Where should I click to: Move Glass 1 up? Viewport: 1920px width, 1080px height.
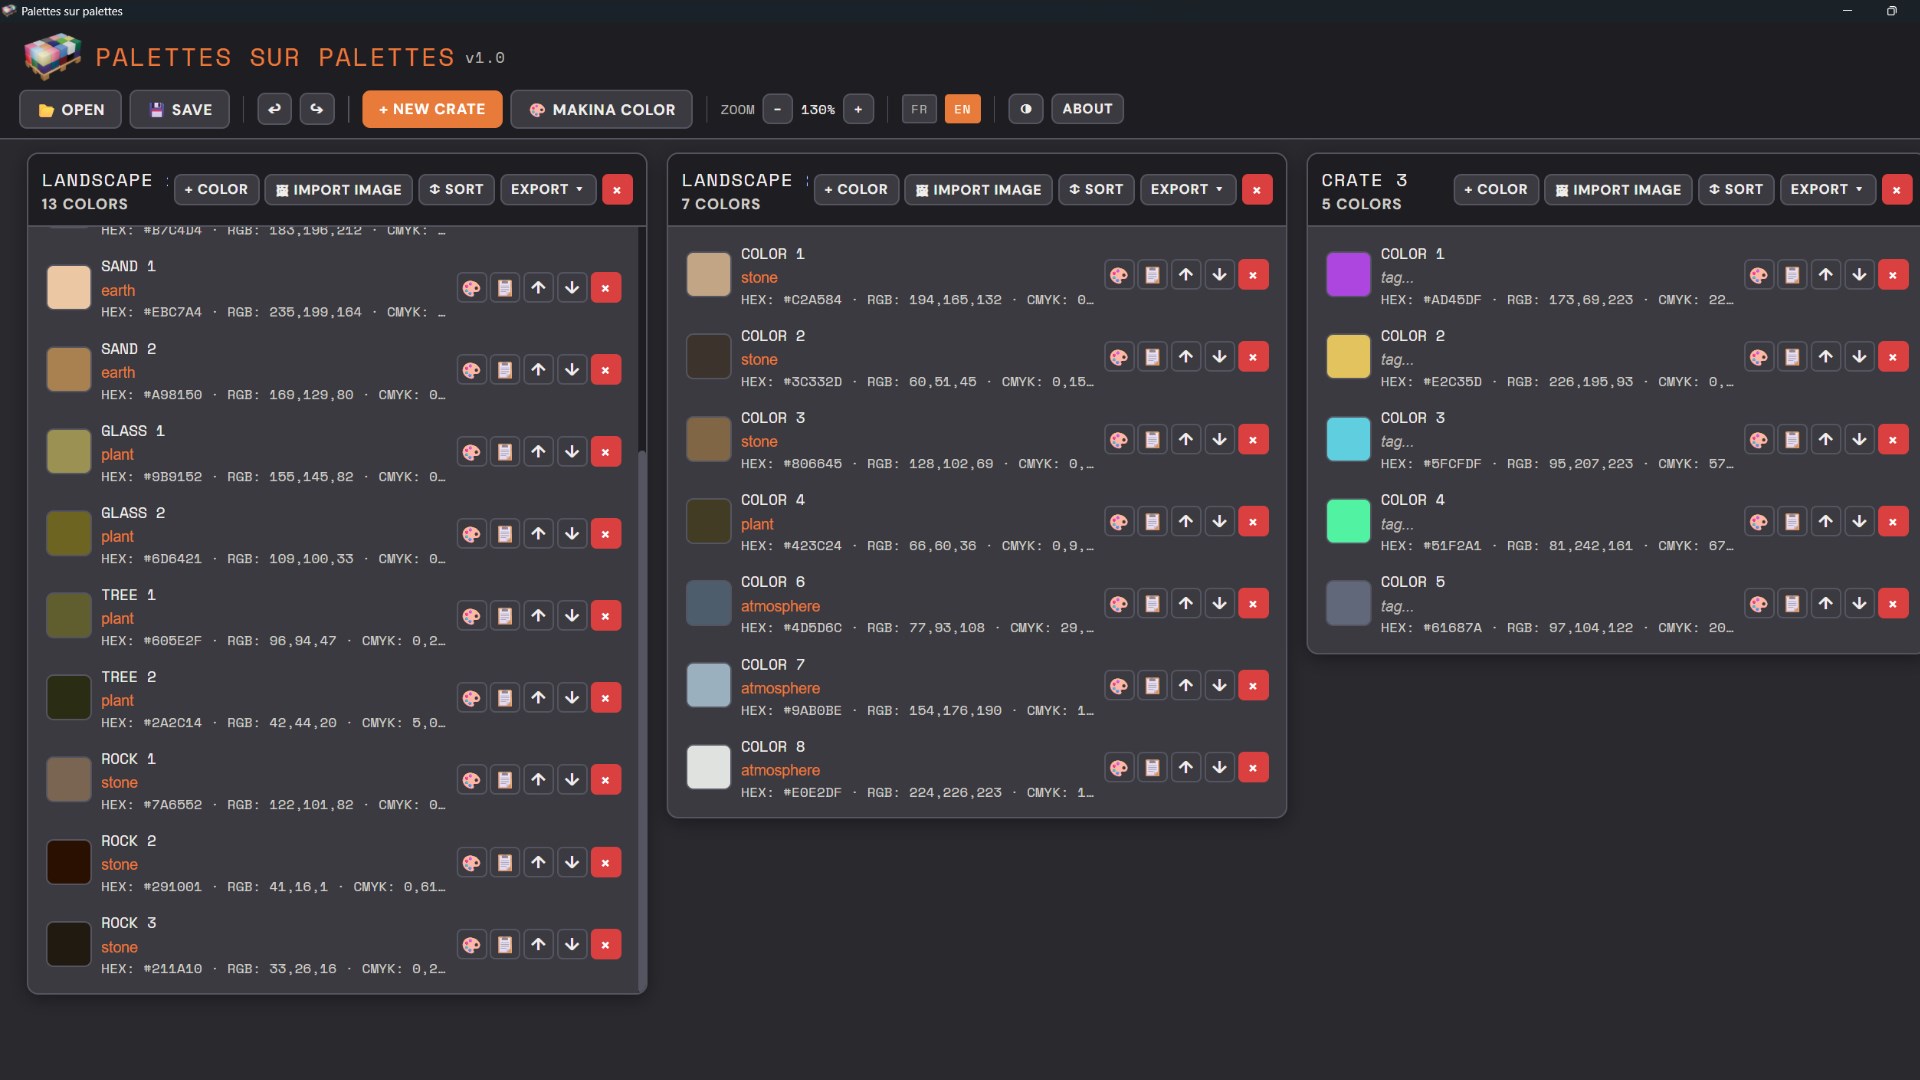pyautogui.click(x=538, y=452)
